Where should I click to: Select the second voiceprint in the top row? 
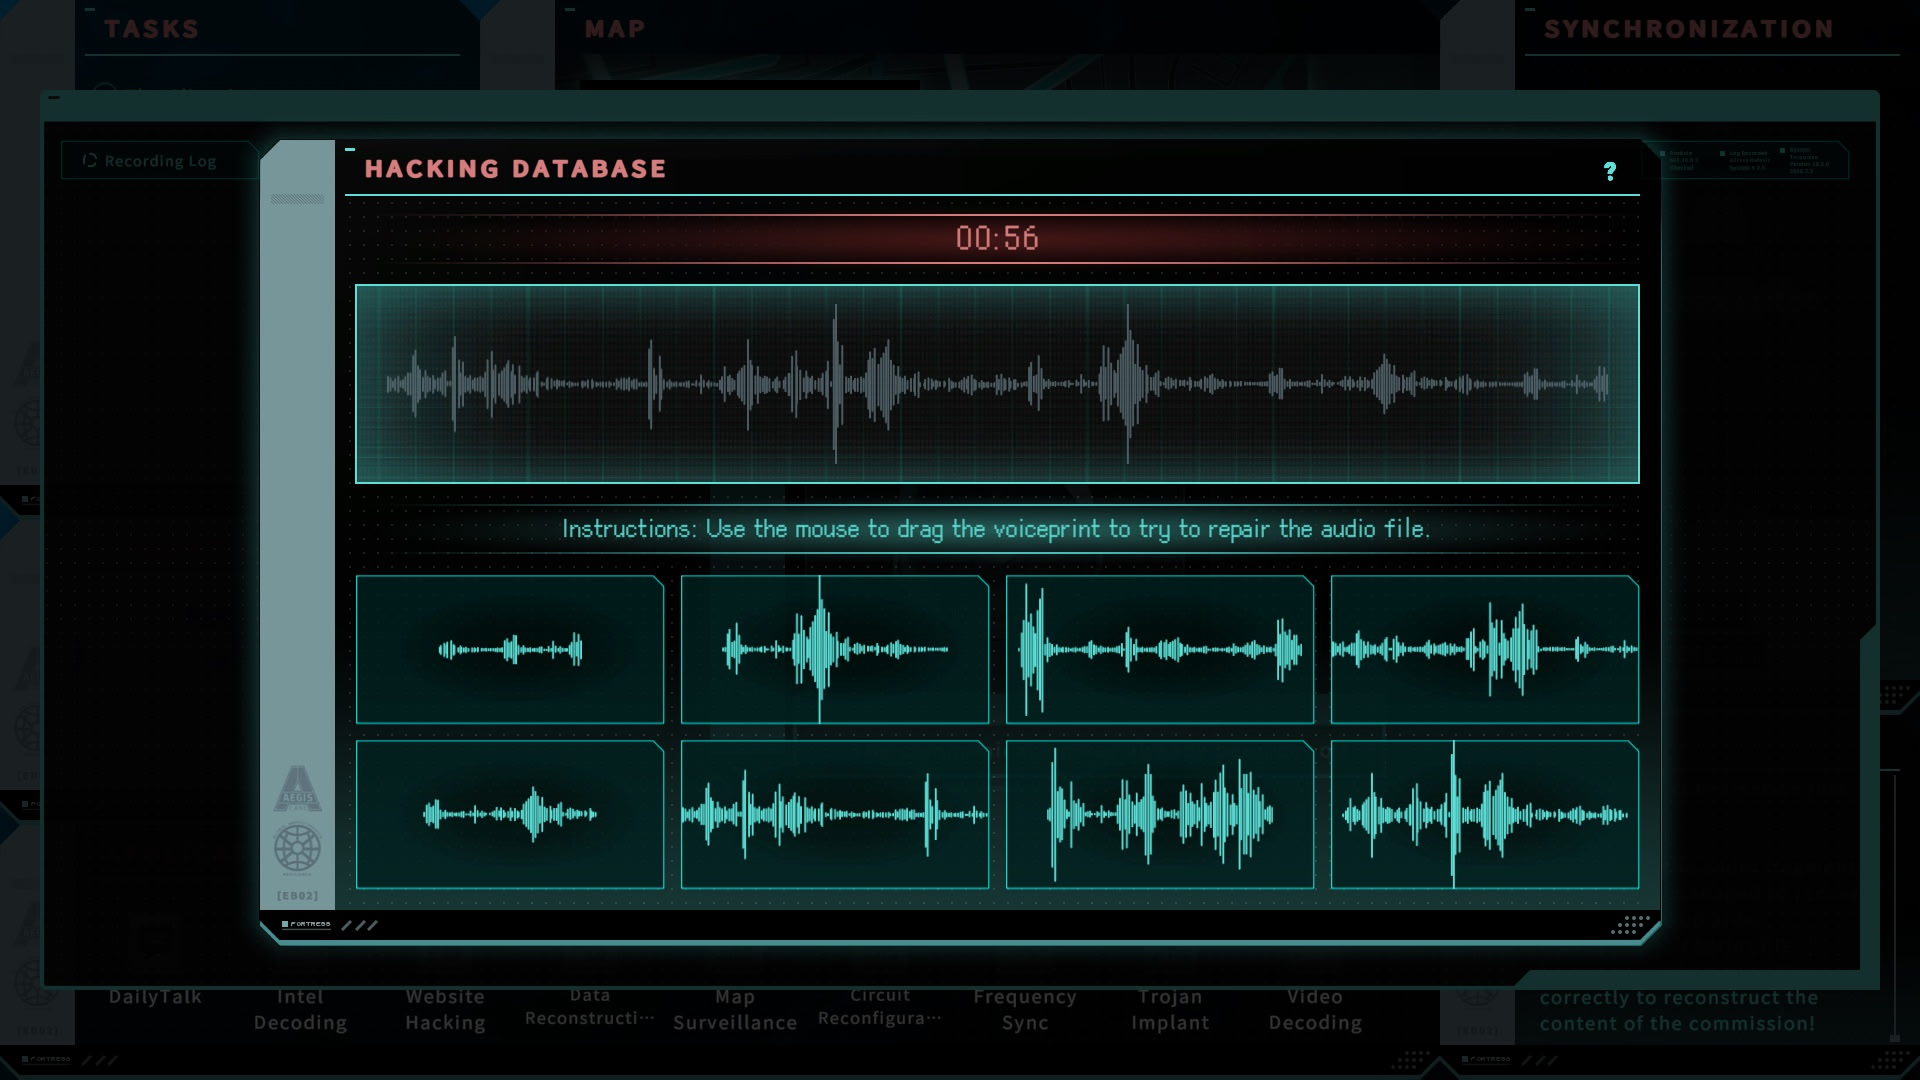pyautogui.click(x=835, y=649)
